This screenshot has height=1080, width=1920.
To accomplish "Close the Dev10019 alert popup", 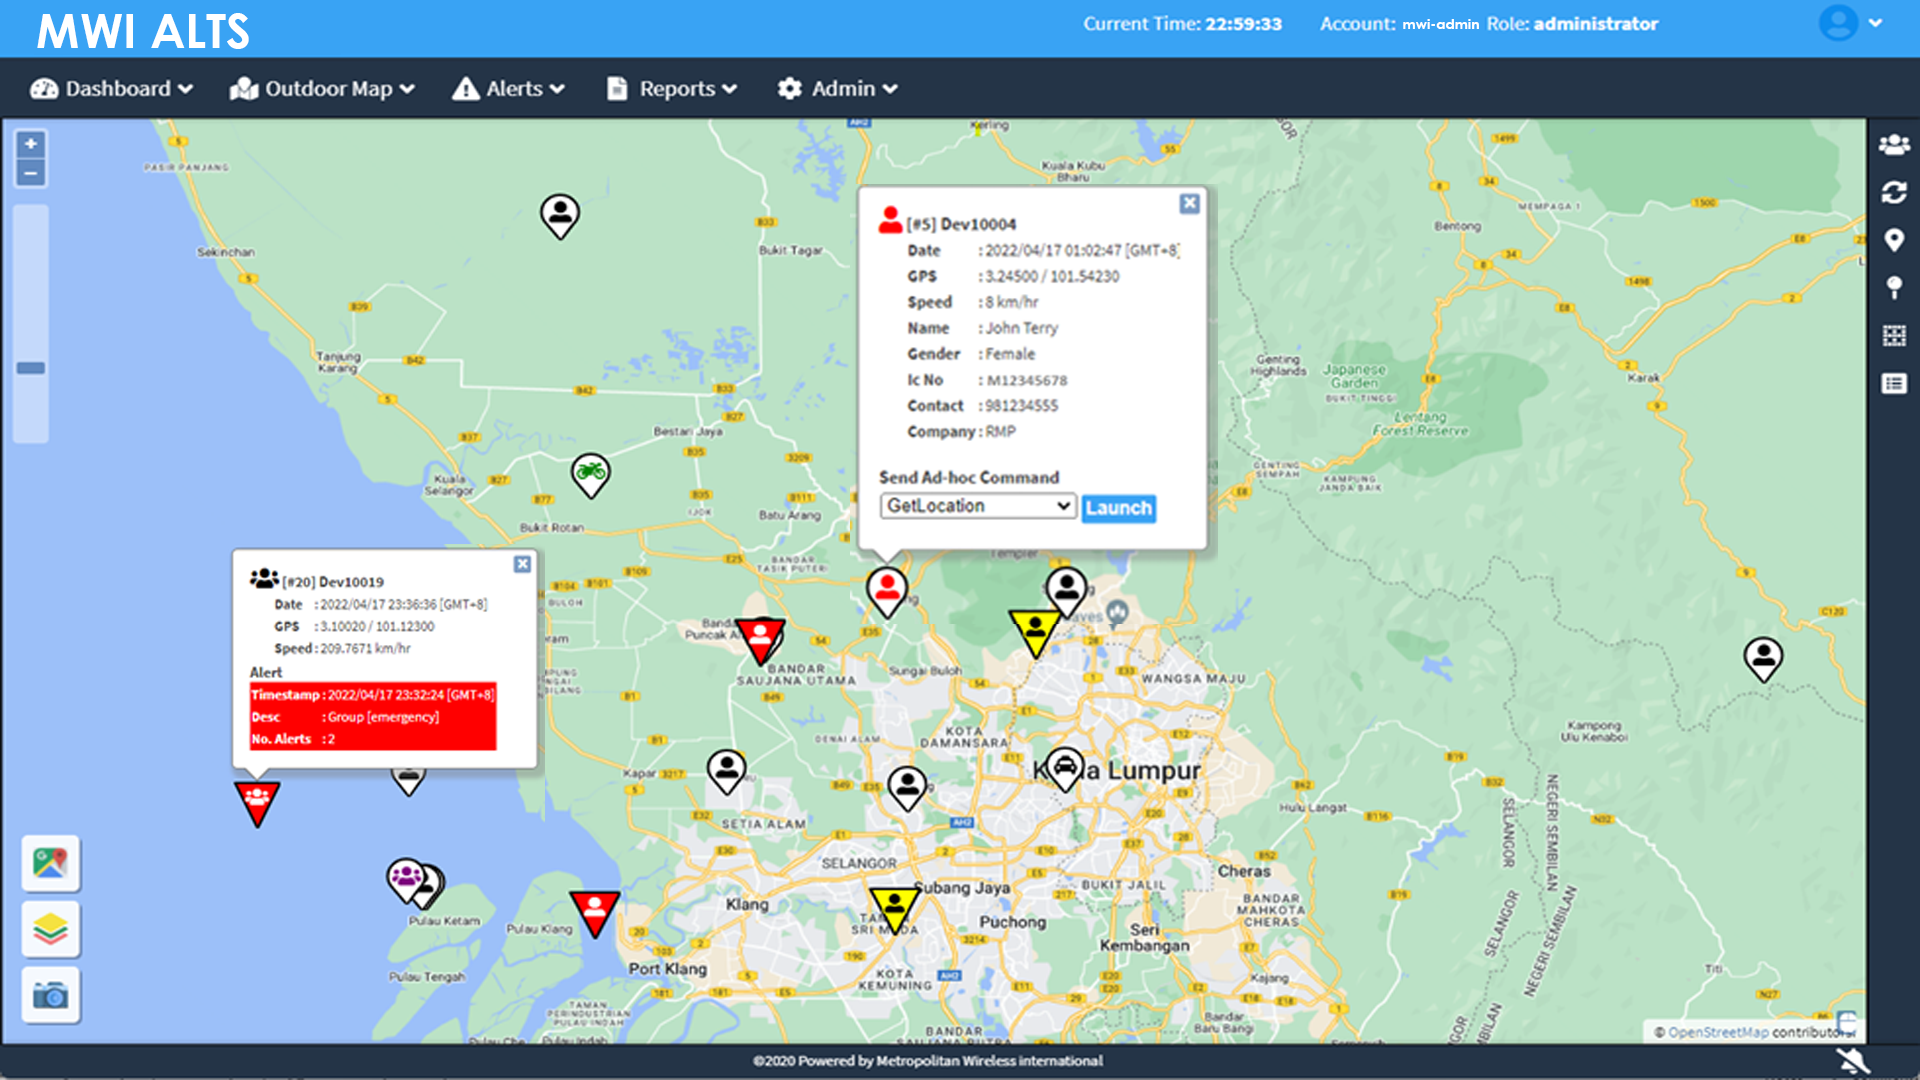I will pyautogui.click(x=522, y=564).
